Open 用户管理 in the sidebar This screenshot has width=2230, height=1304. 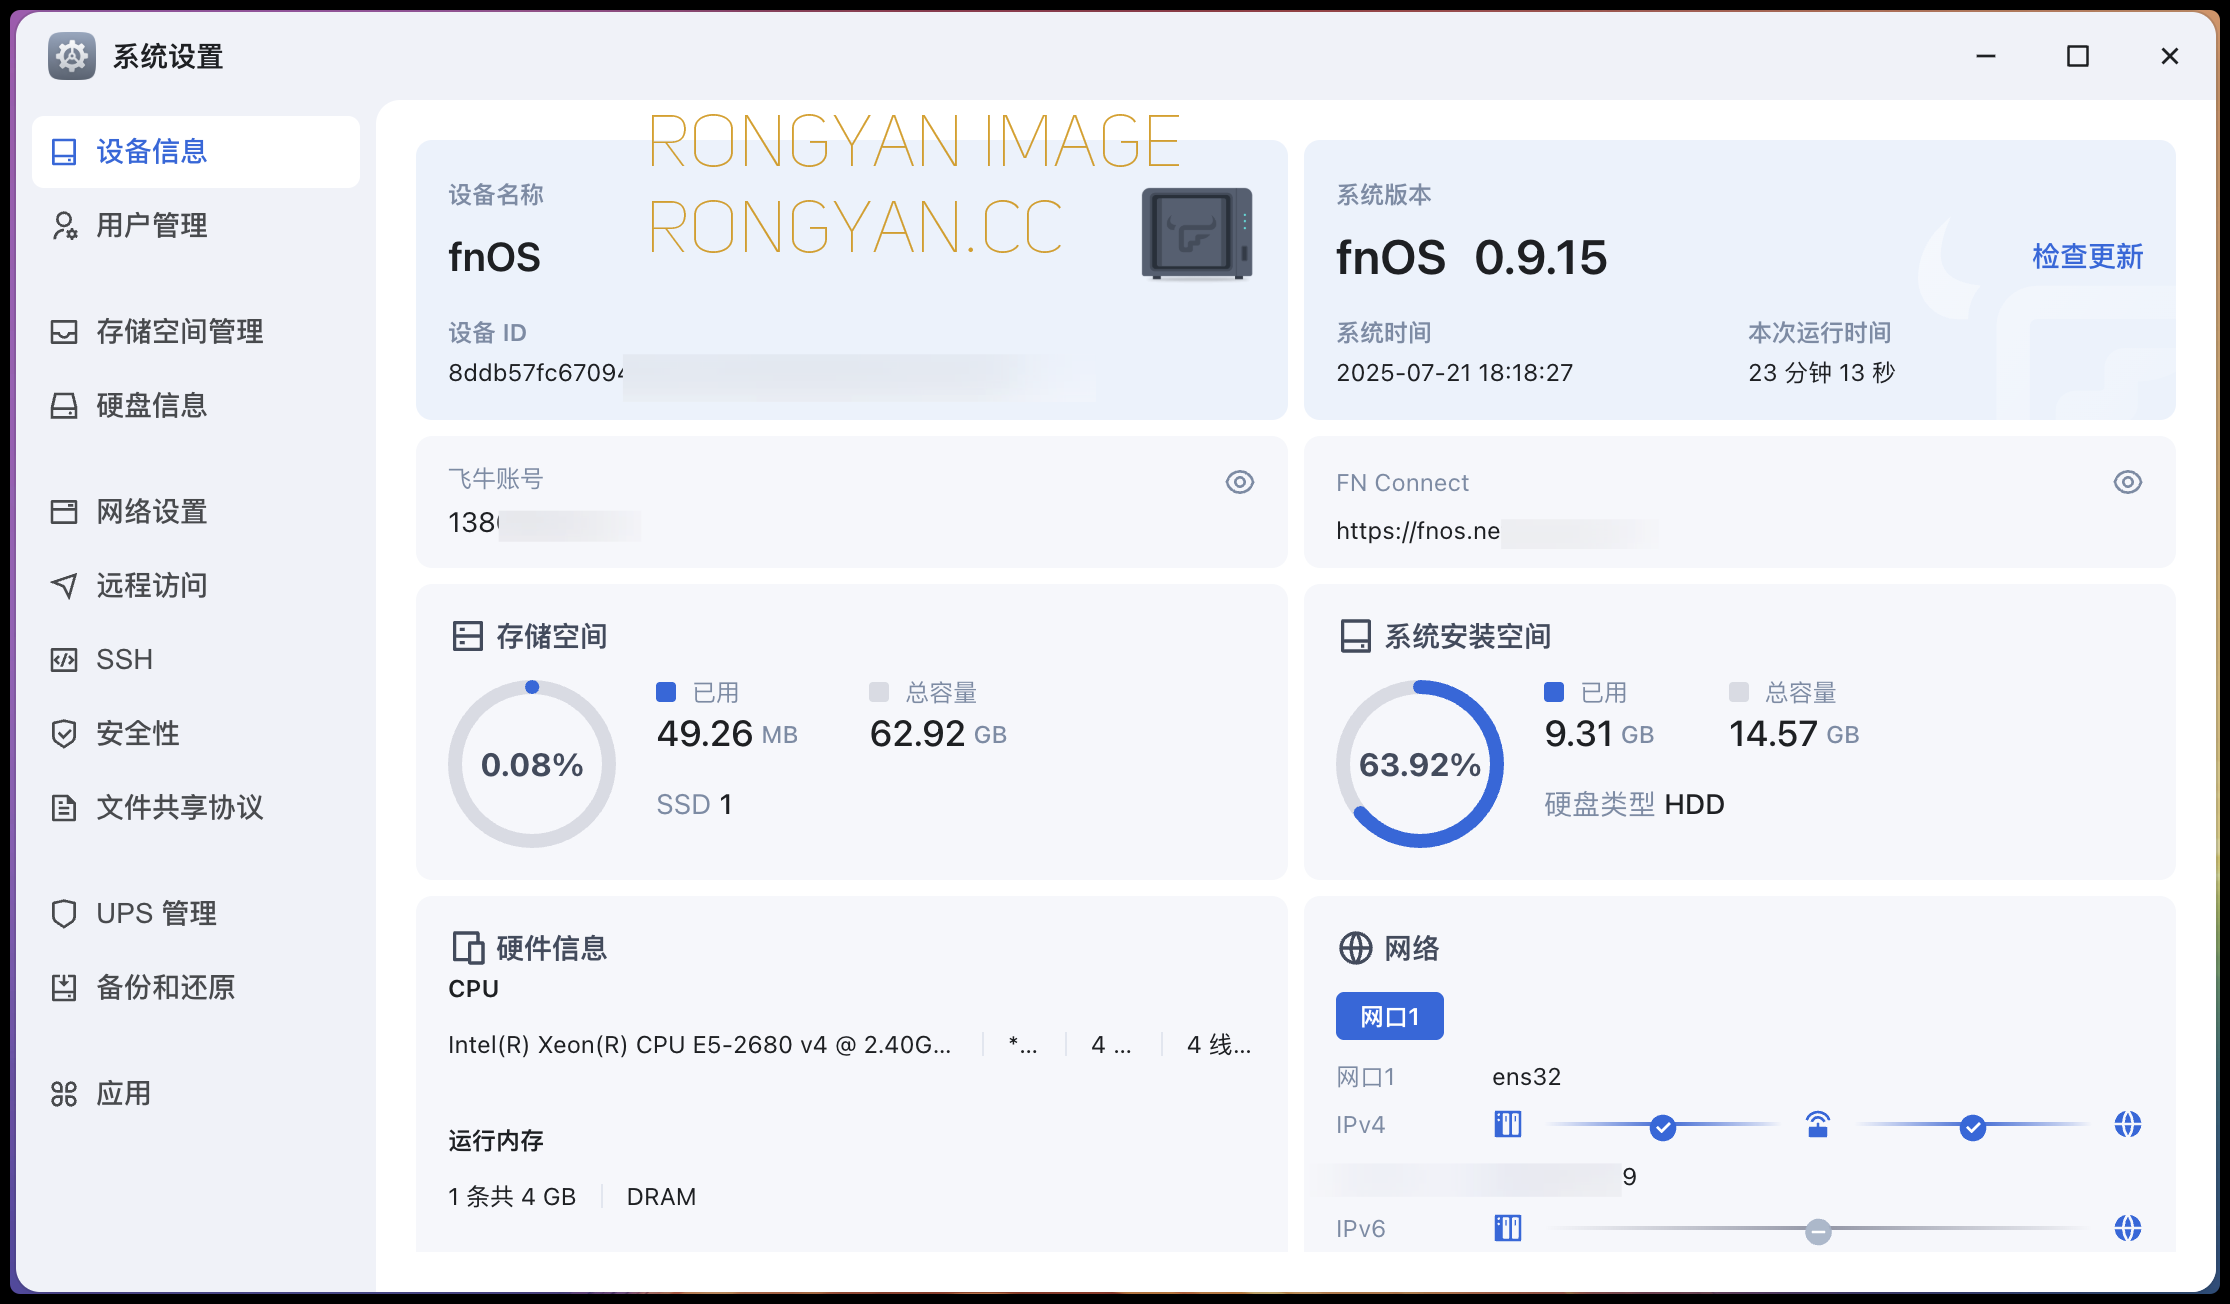point(196,226)
